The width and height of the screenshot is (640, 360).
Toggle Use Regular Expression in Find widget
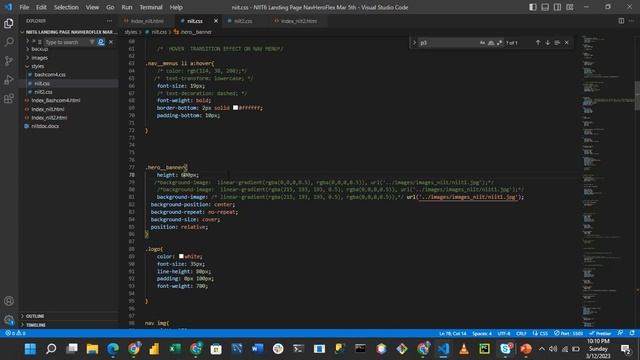tap(500, 42)
